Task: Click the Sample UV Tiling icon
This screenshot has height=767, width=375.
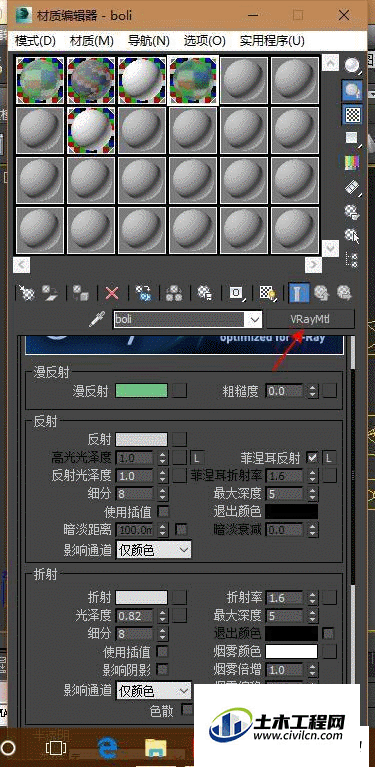Action: [352, 138]
